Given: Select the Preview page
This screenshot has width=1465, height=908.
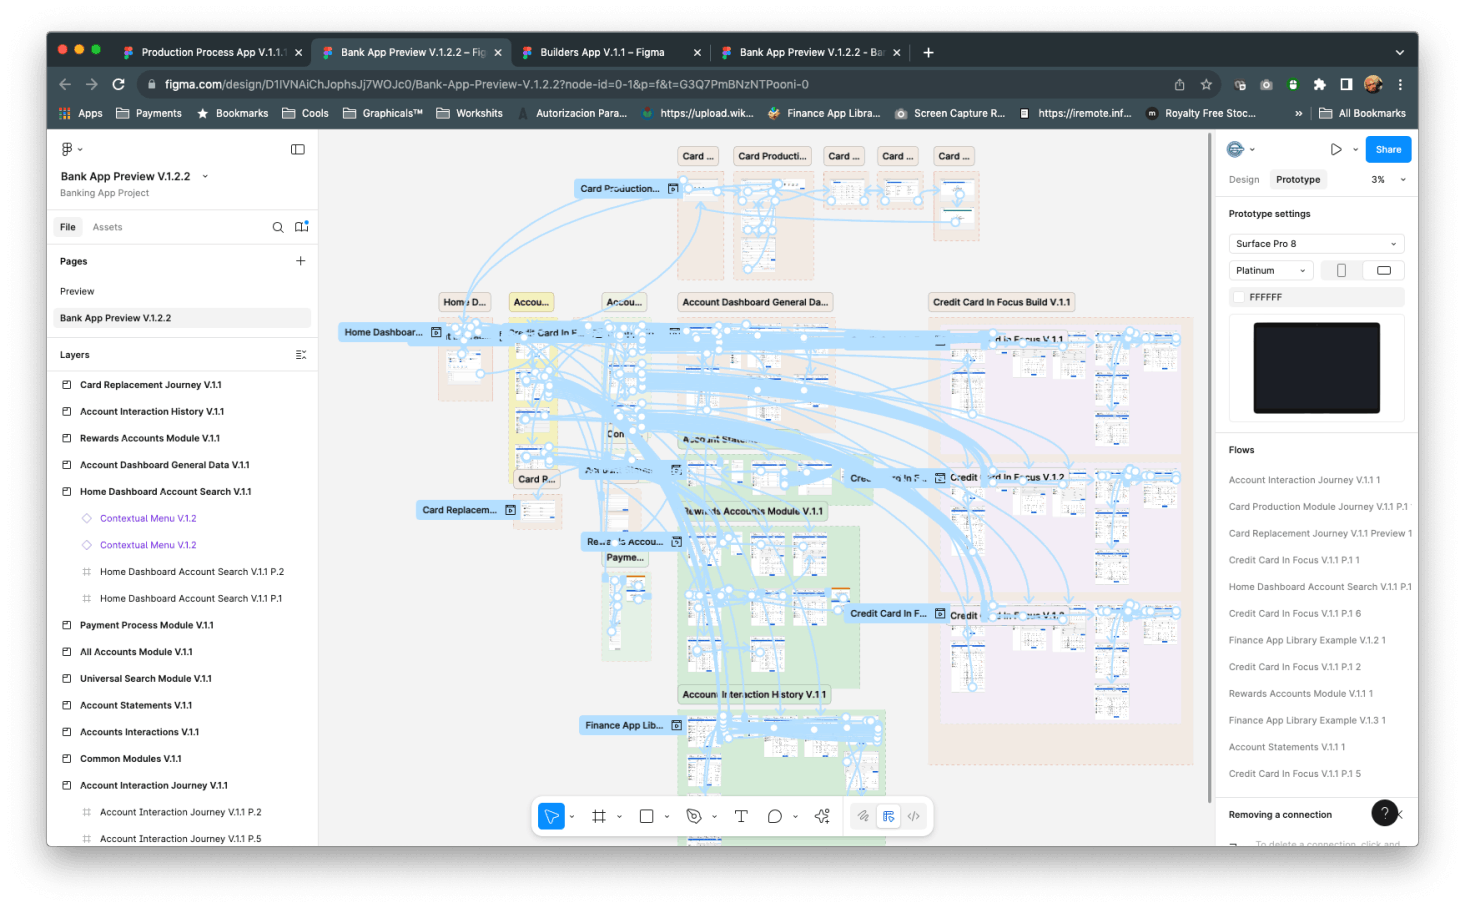Looking at the screenshot, I should tap(77, 292).
